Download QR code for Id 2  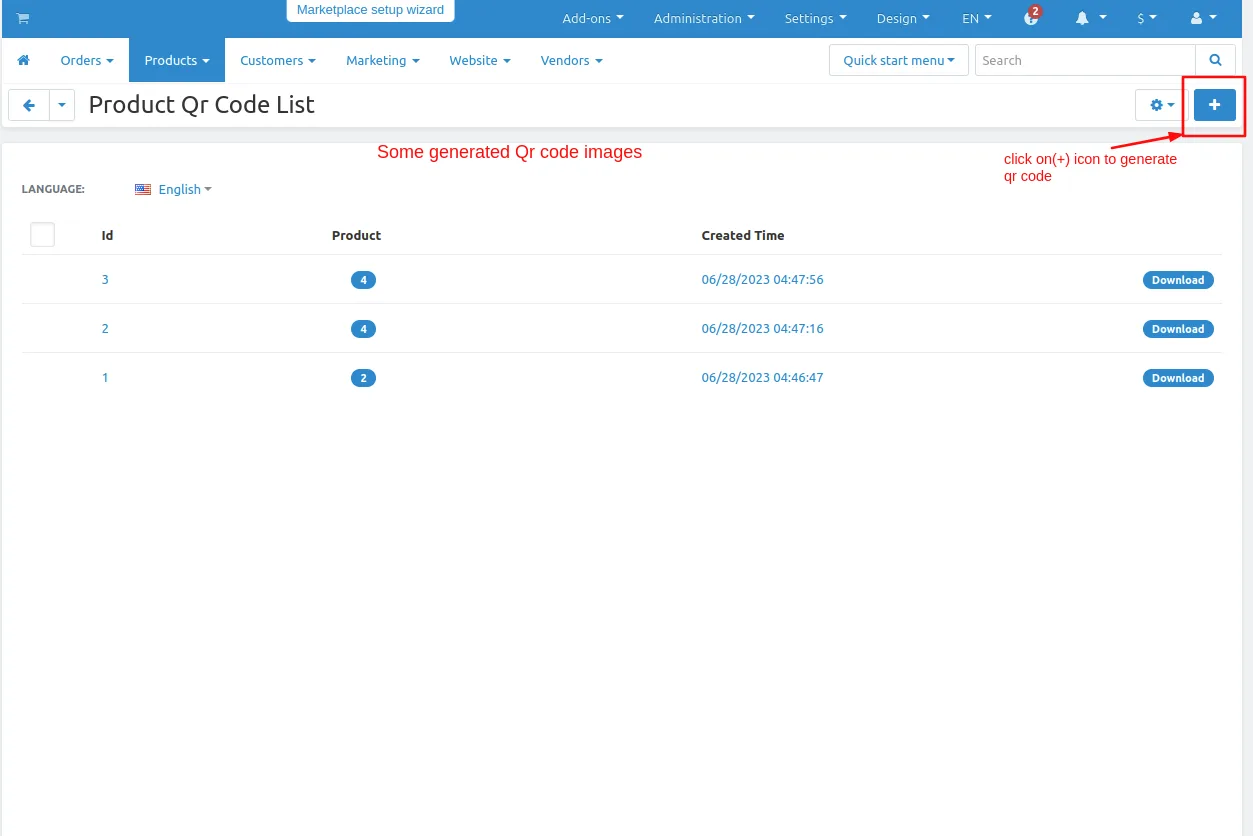click(1178, 329)
